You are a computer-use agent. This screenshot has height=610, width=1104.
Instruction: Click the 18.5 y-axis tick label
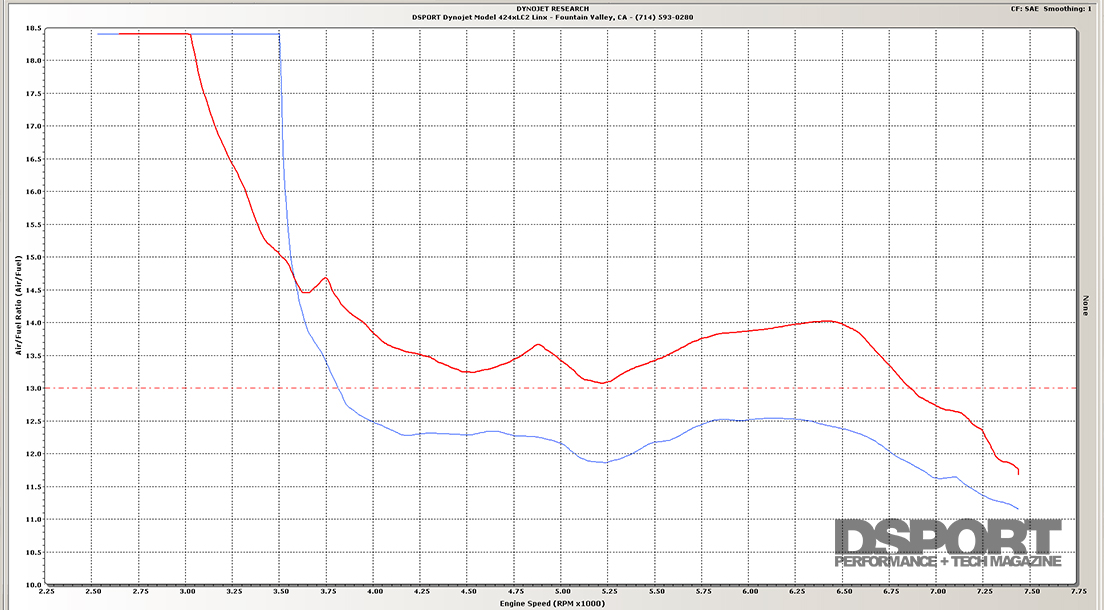coord(32,28)
